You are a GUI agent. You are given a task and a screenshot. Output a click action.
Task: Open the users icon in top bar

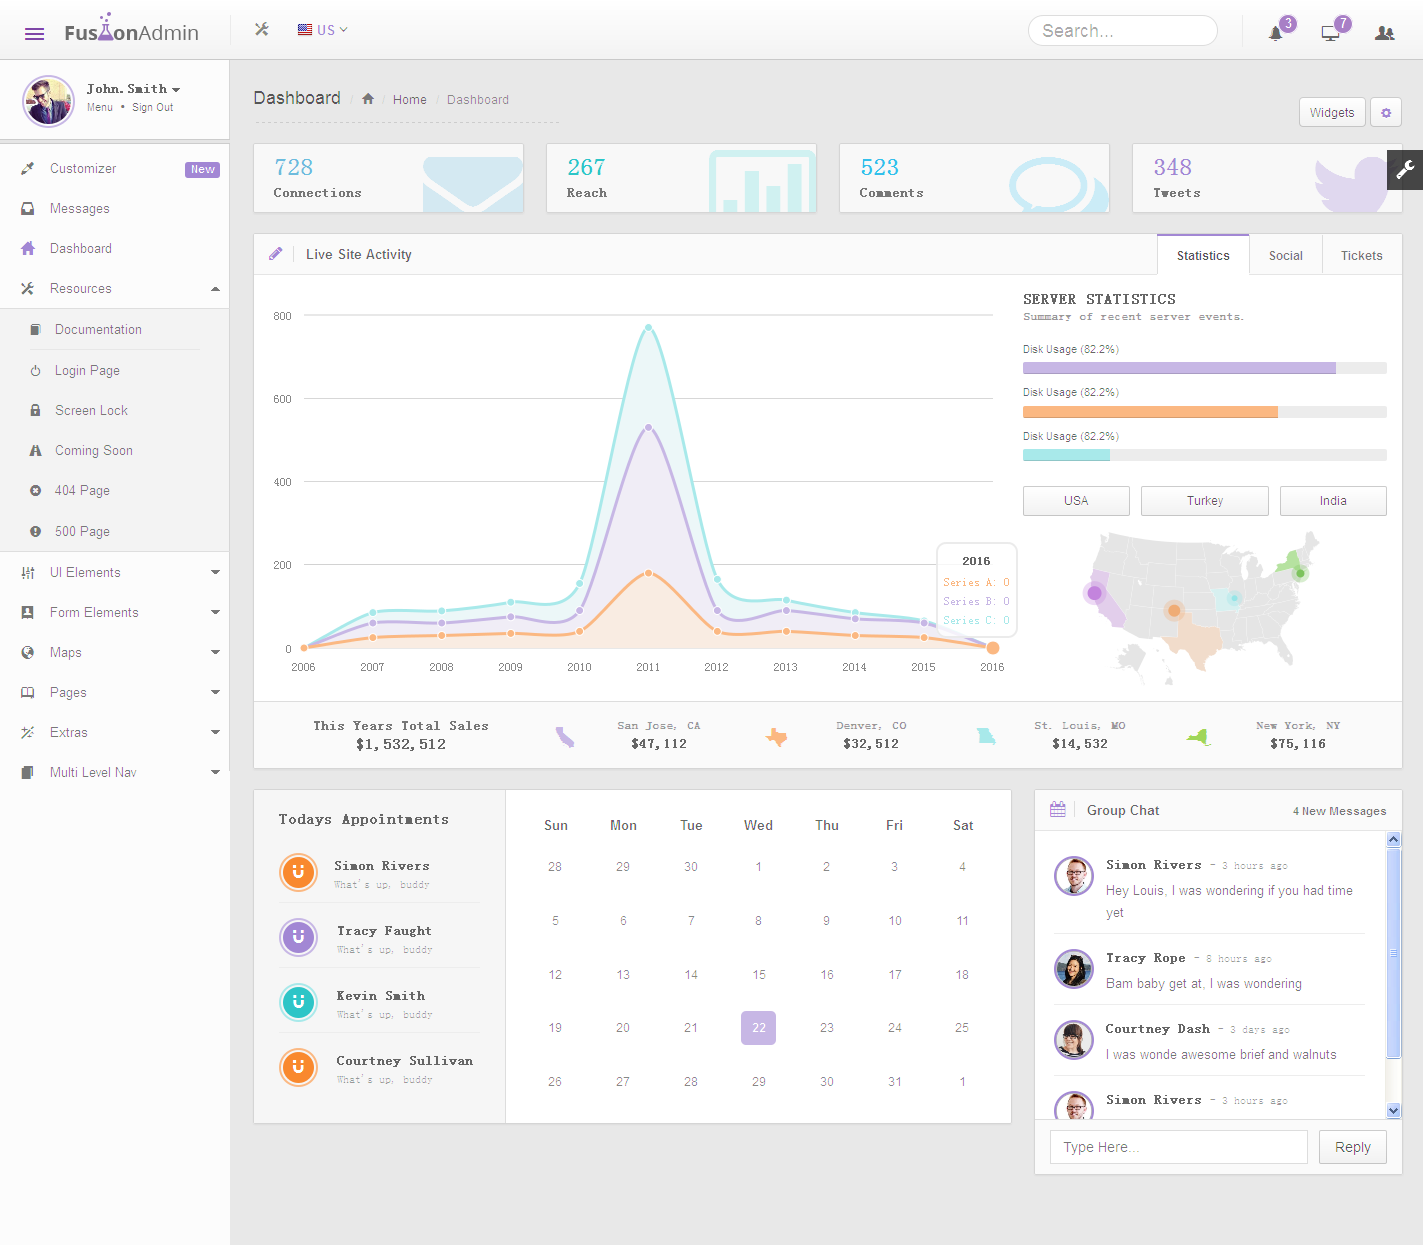point(1384,33)
